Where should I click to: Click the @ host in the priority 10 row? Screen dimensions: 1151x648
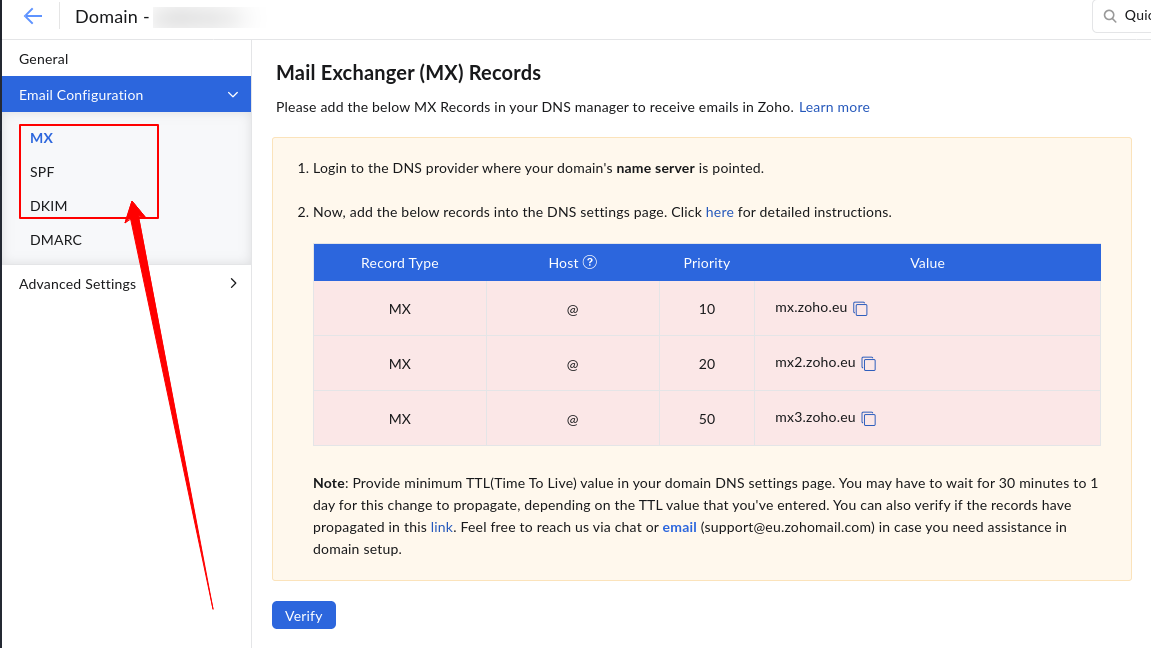573,310
